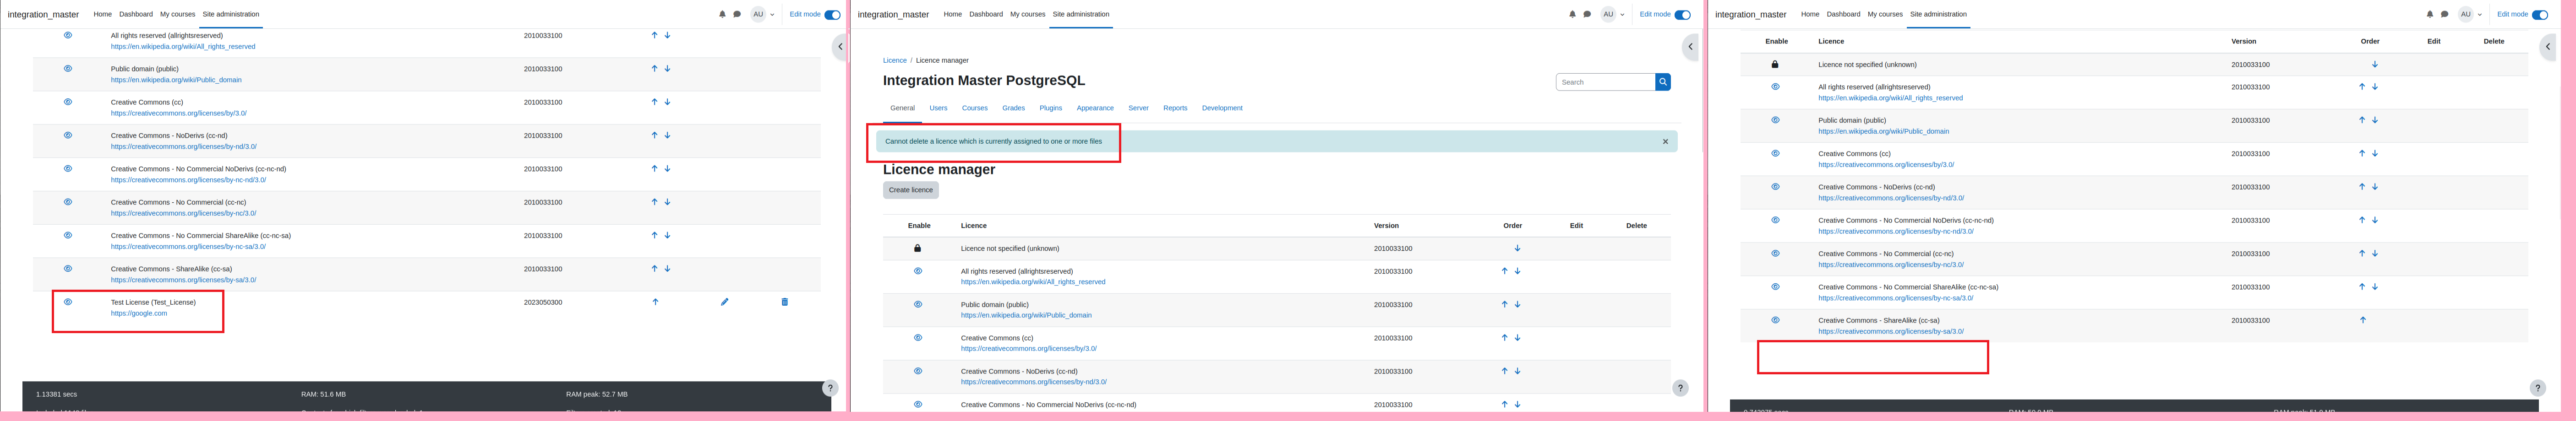Switch to the Appearance tab

coord(1095,108)
